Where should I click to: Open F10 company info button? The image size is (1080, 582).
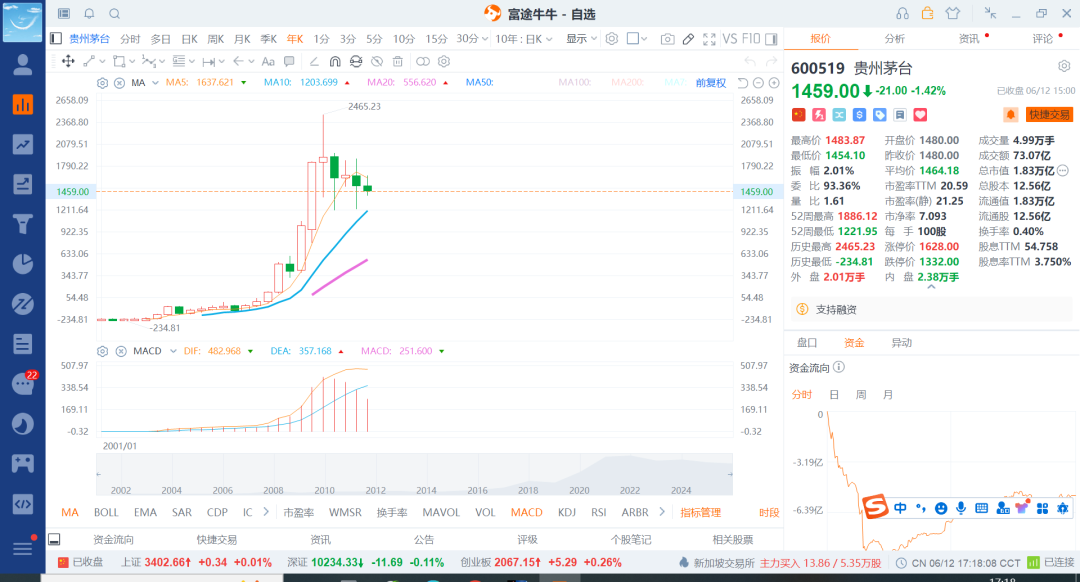[x=751, y=39]
